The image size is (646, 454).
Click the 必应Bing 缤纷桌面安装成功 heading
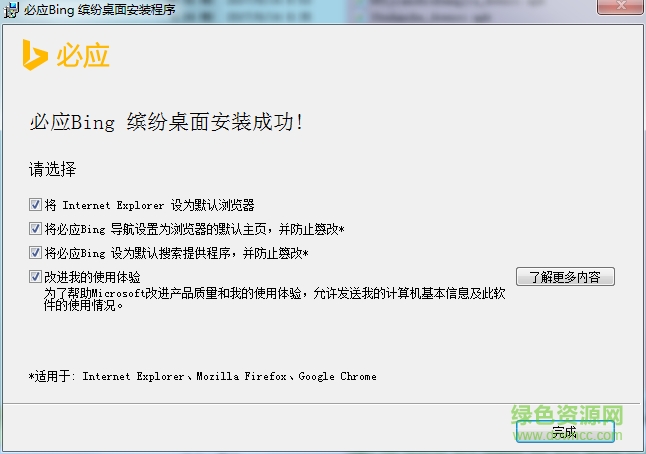pyautogui.click(x=166, y=122)
